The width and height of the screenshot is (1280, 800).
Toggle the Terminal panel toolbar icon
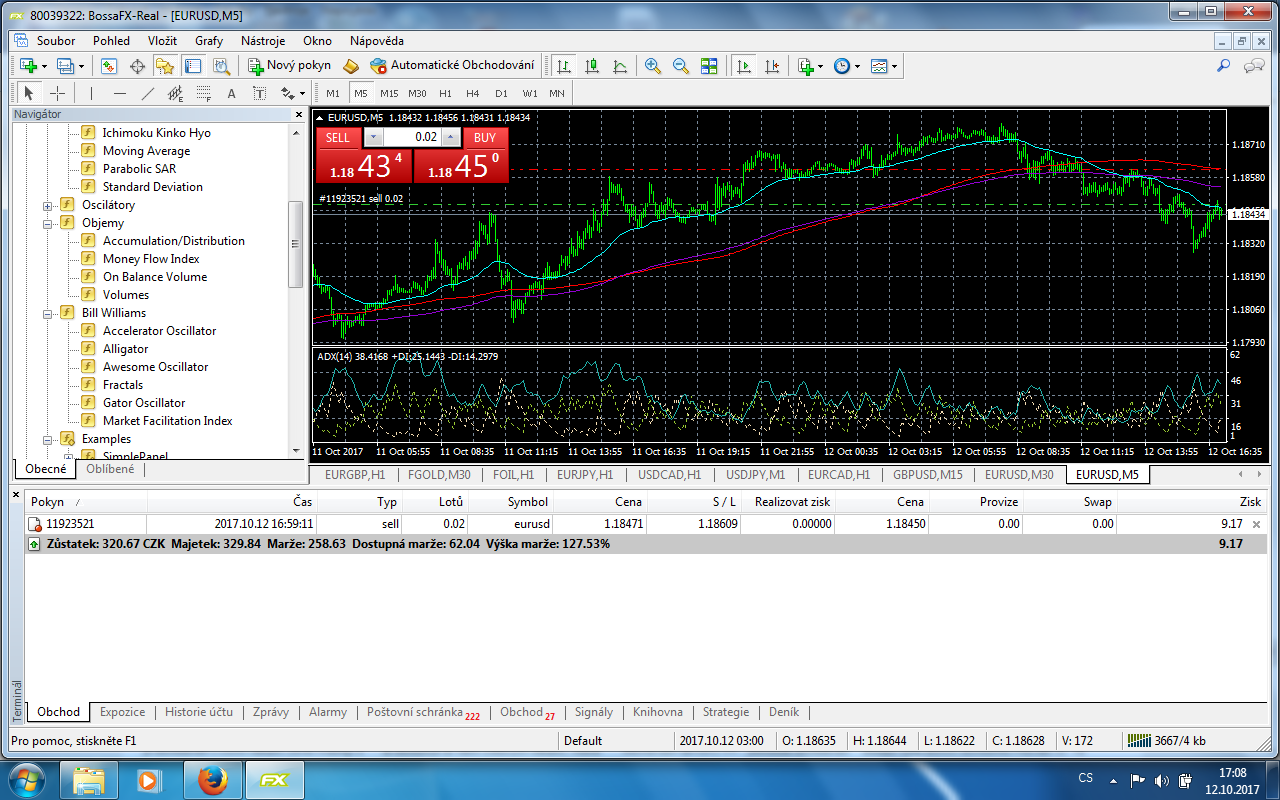(193, 66)
